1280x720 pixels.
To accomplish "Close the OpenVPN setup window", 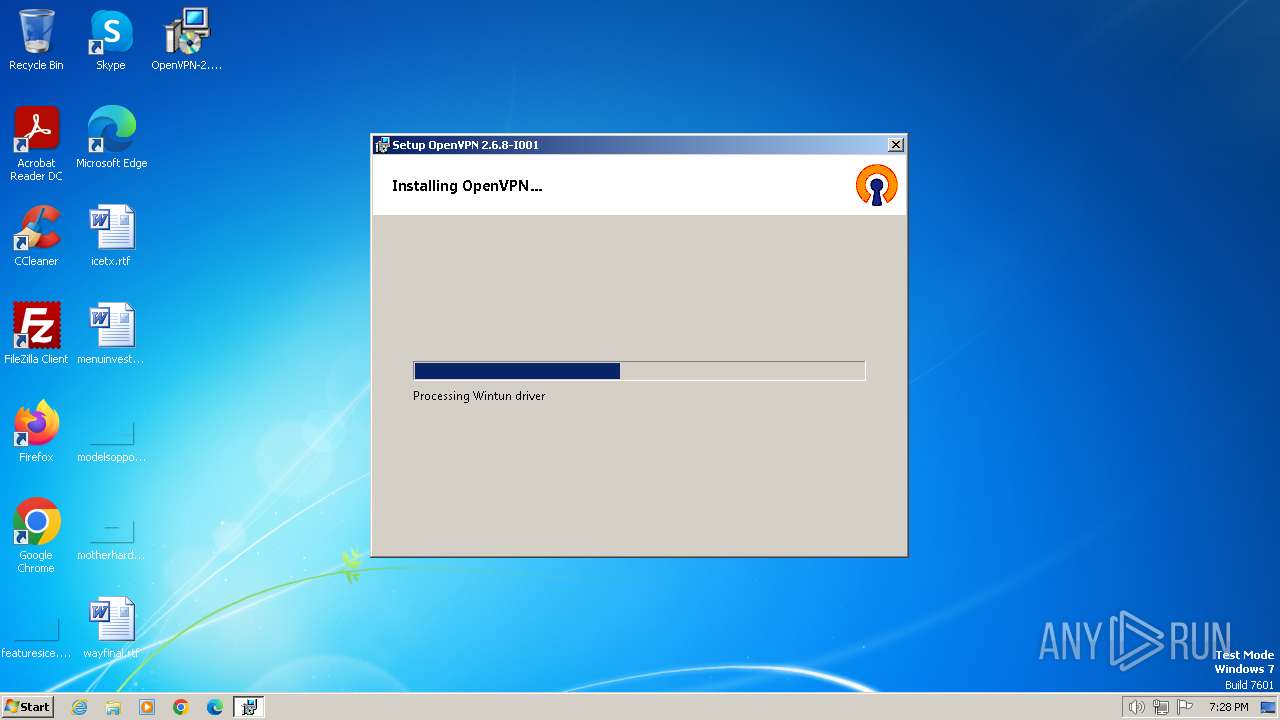I will pos(896,145).
